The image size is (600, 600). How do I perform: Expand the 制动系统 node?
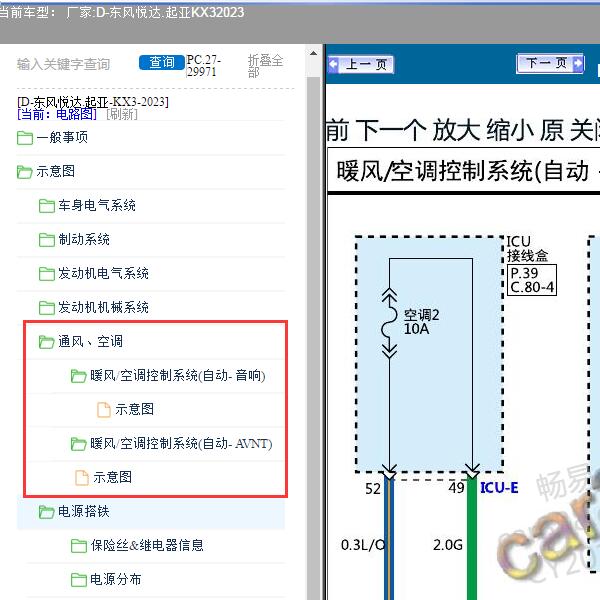[84, 240]
